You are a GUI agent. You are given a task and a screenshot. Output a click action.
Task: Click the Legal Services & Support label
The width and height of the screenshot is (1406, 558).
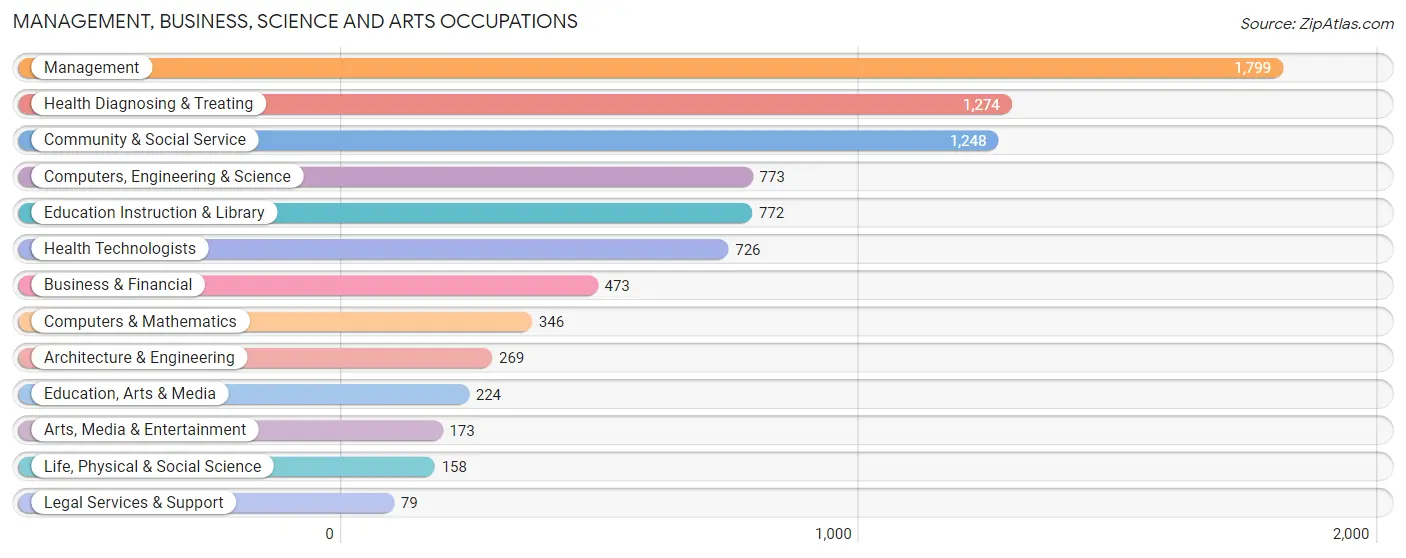tap(134, 503)
